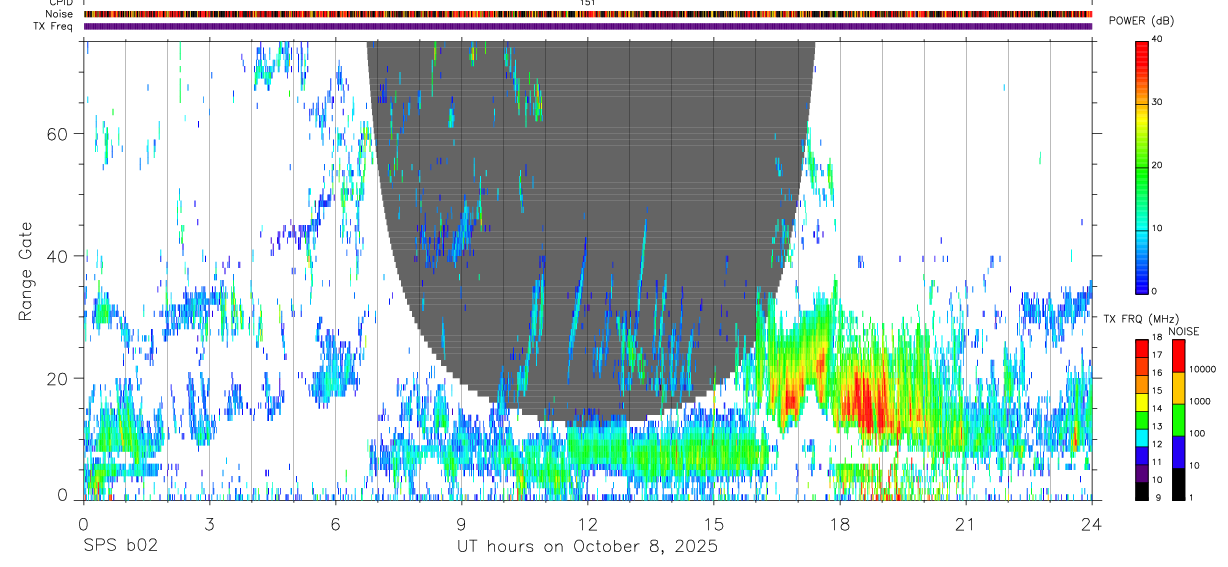Click the 24 tick on the UT hours axis
Viewport: 1228px width, 567px height.
(1092, 524)
